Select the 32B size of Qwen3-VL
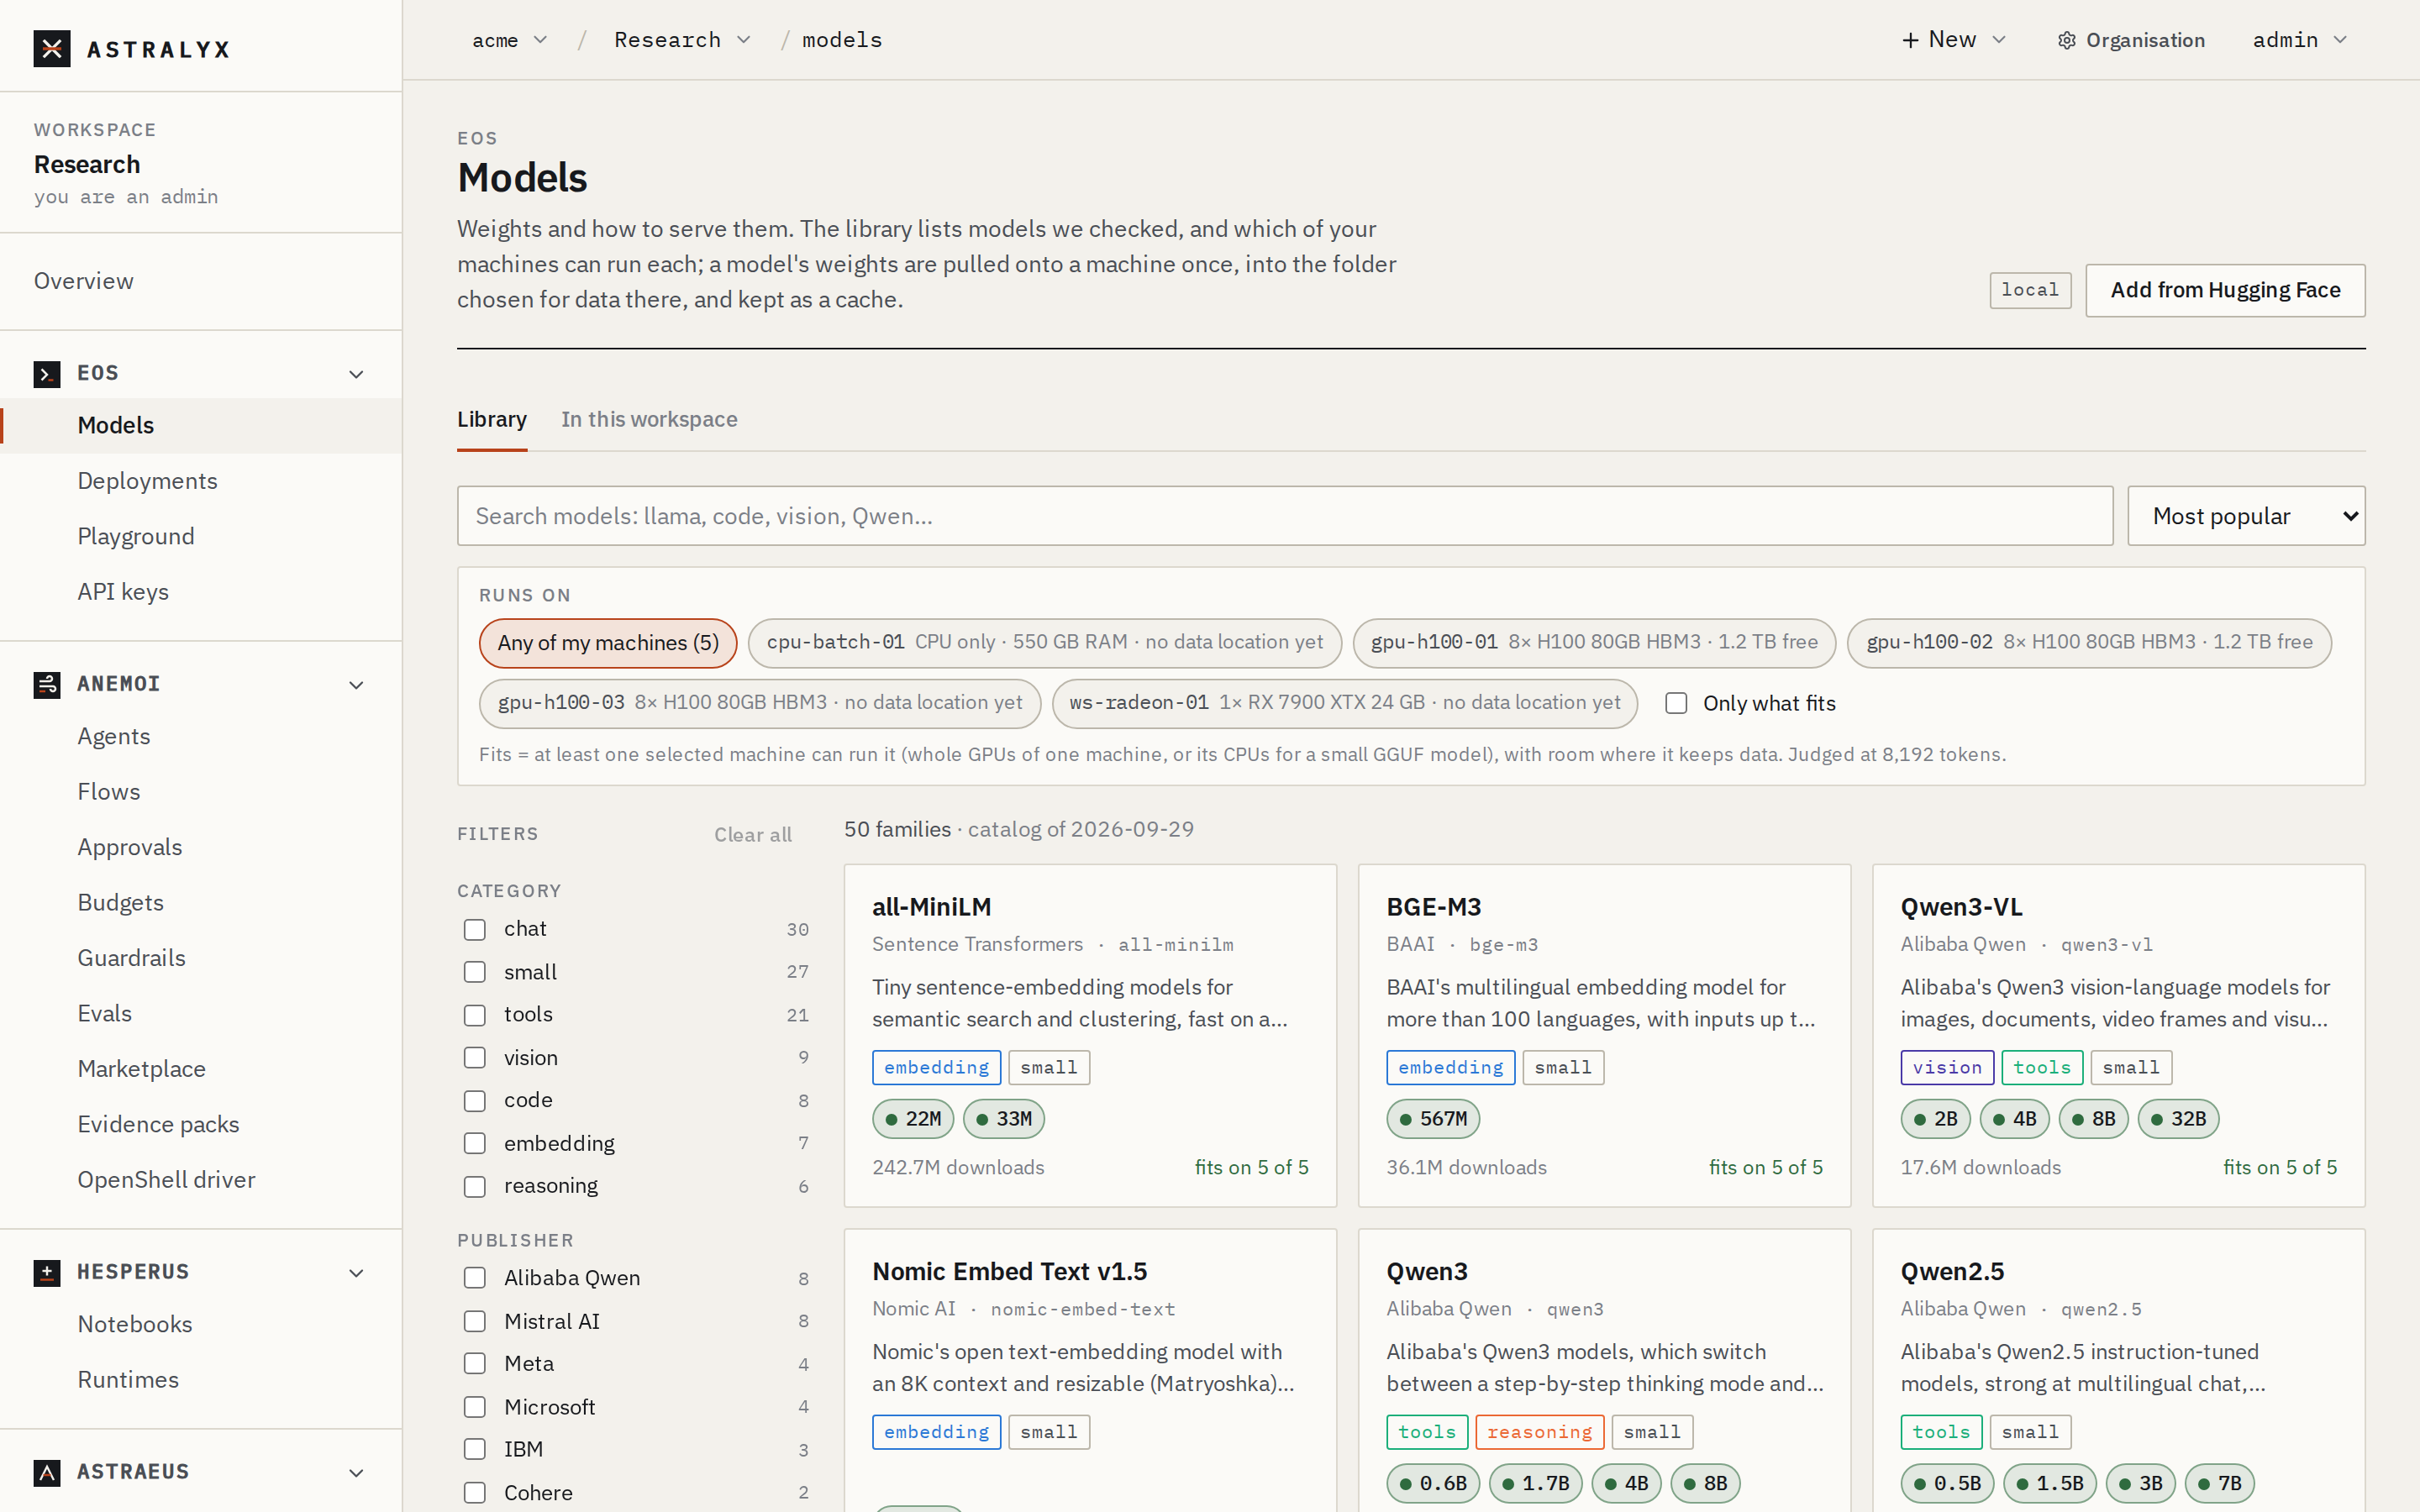The width and height of the screenshot is (2420, 1512). coord(2178,1119)
